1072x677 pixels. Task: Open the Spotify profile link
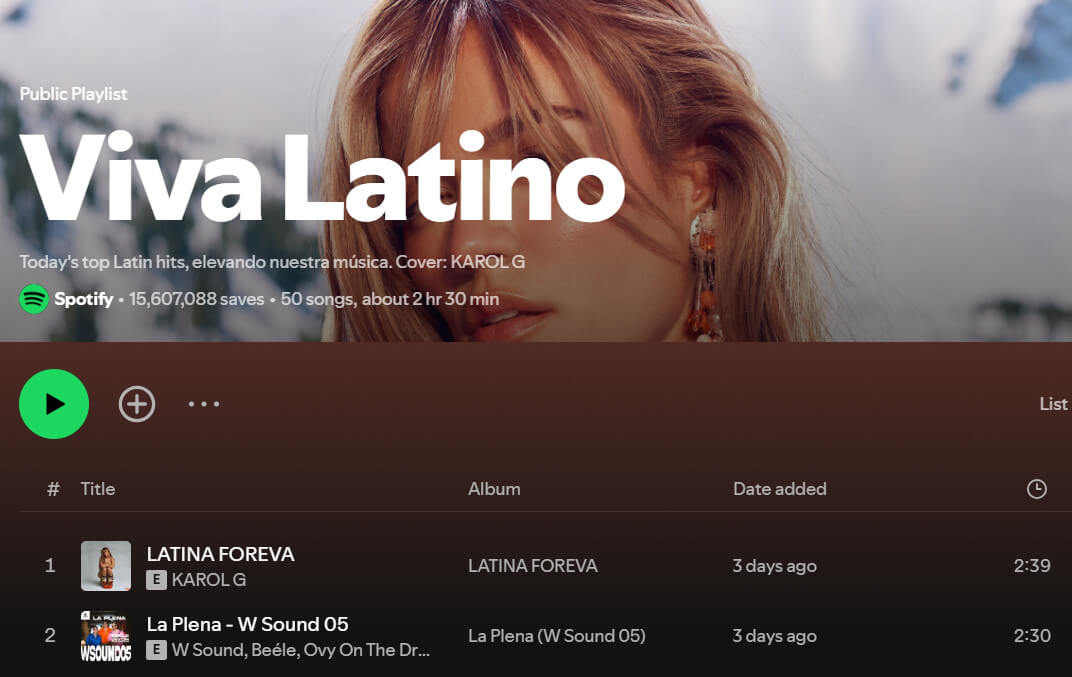[x=83, y=299]
